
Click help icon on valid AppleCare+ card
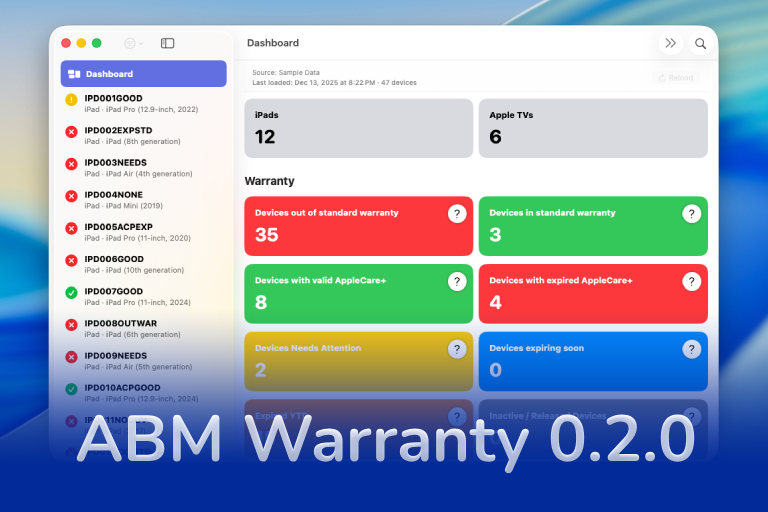[x=457, y=281]
